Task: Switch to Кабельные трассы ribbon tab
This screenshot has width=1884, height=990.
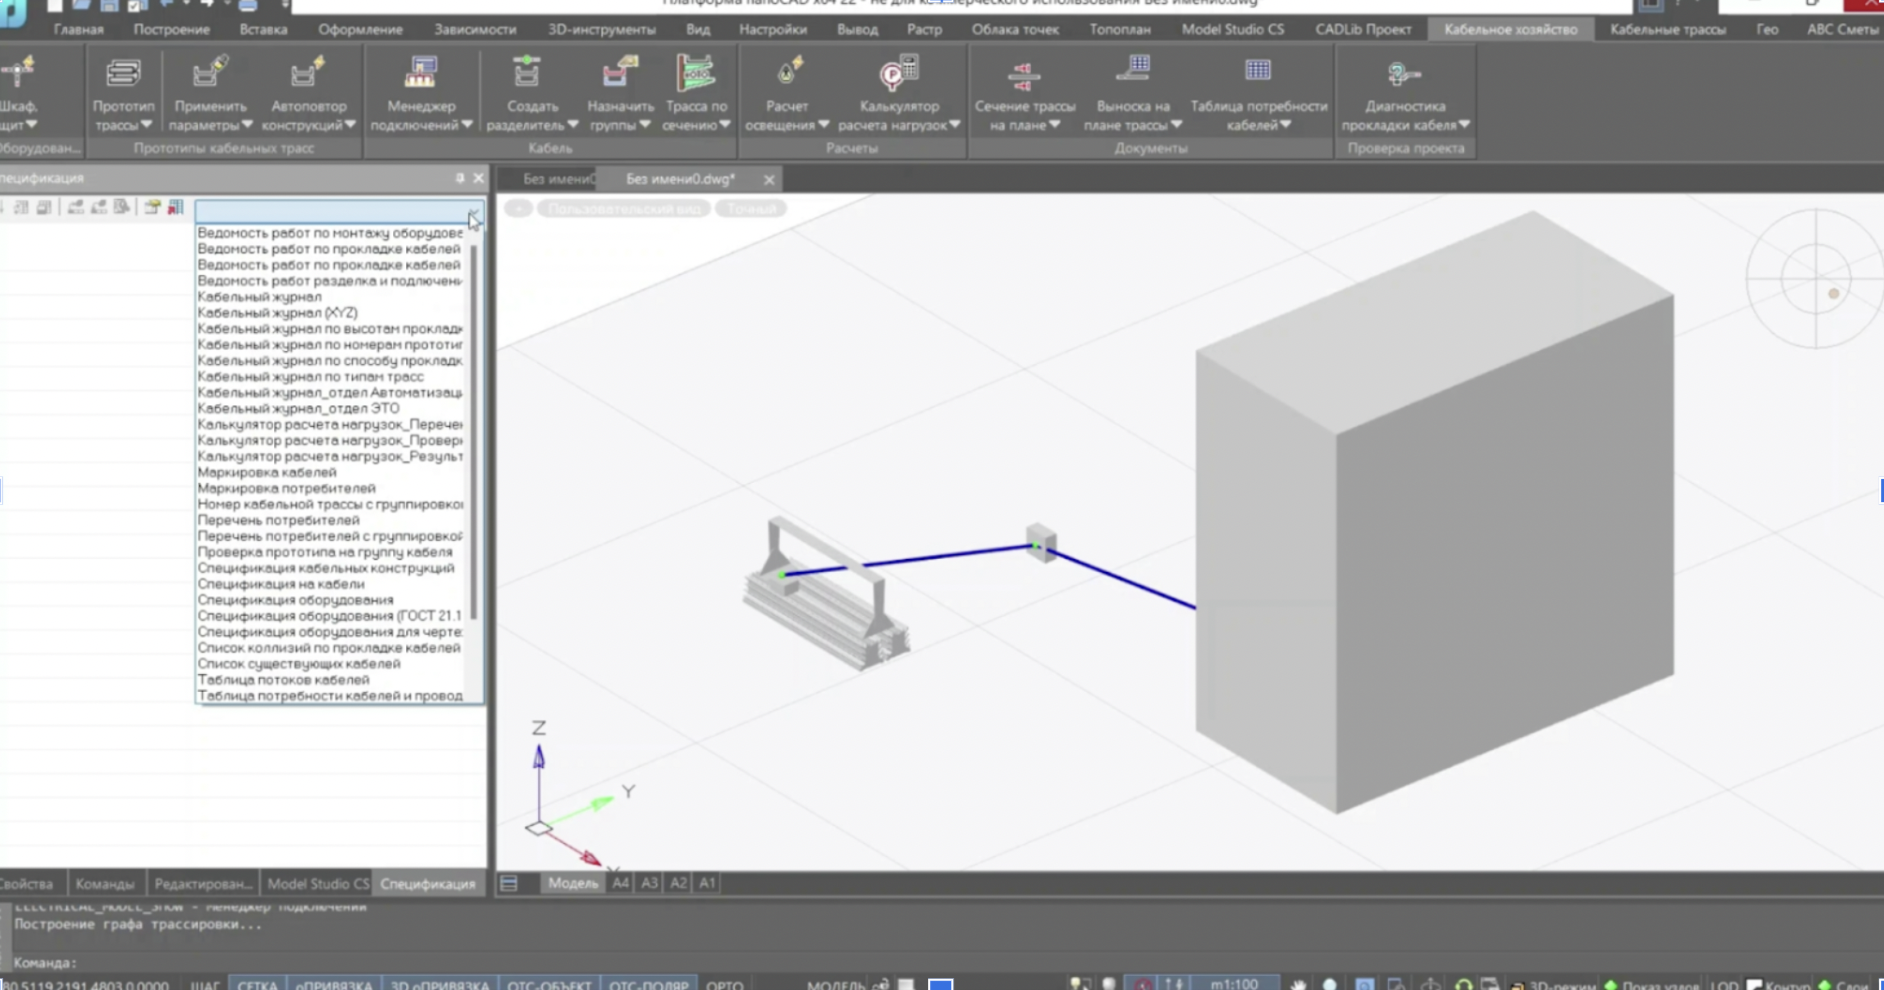Action: (1667, 29)
